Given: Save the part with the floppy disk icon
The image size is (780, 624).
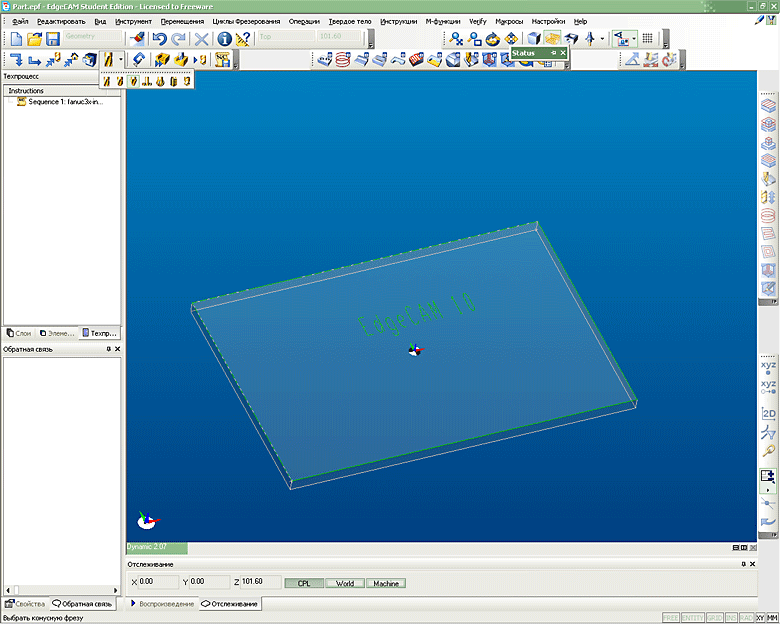Looking at the screenshot, I should click(53, 39).
